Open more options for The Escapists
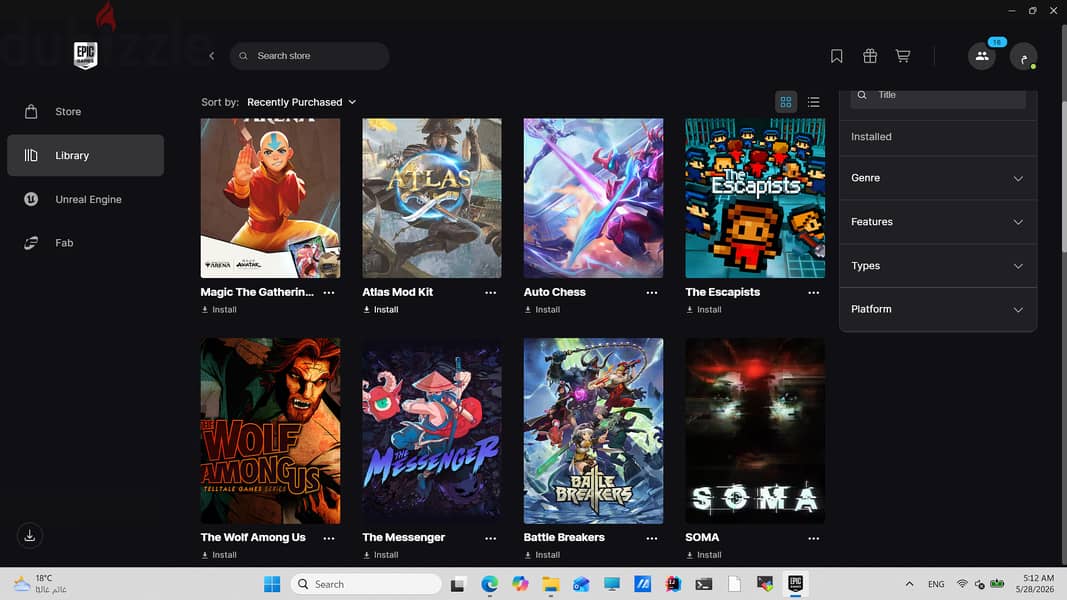1067x600 pixels. click(814, 293)
